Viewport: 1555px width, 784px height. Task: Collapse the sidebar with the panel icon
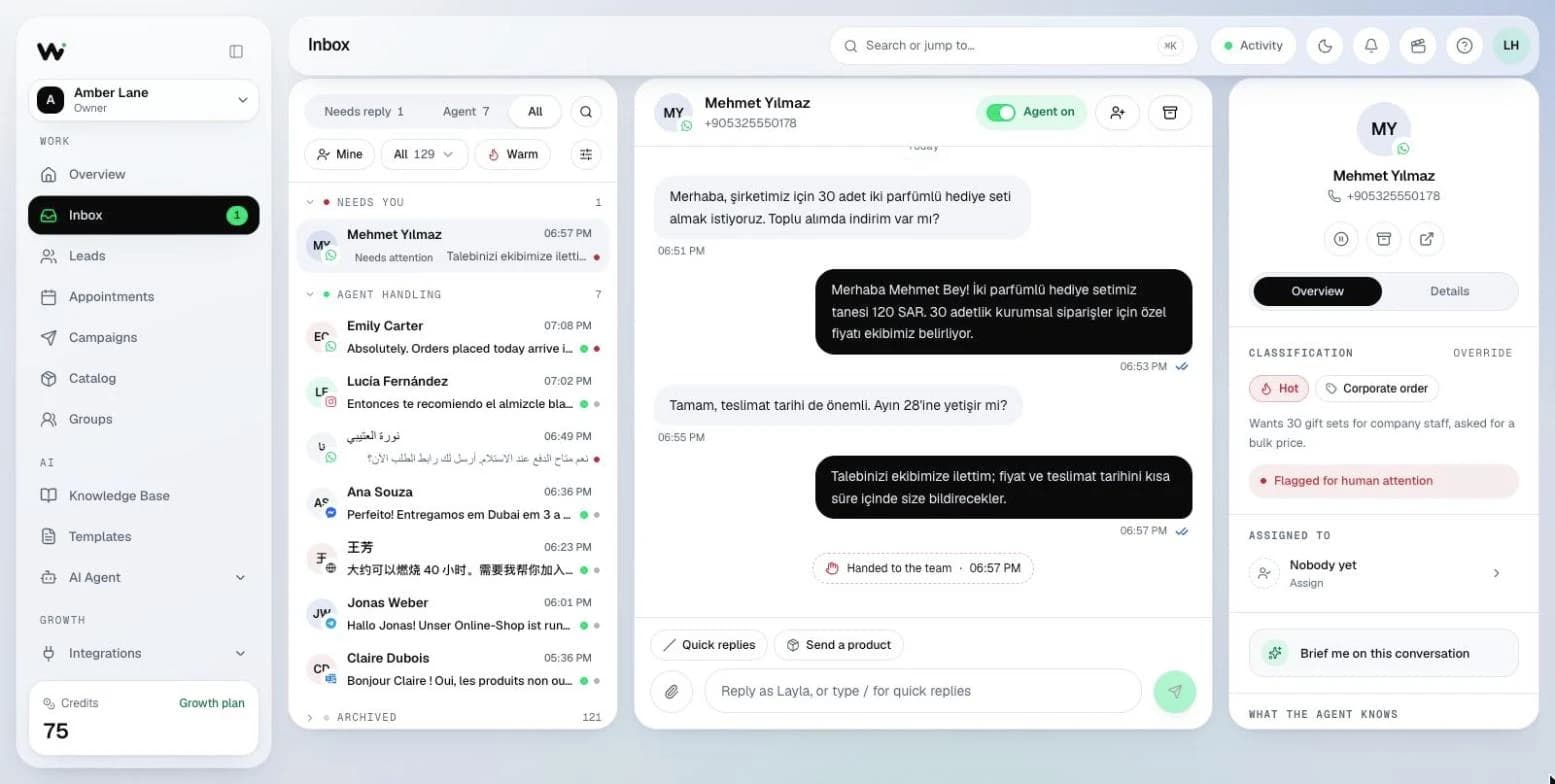(236, 51)
